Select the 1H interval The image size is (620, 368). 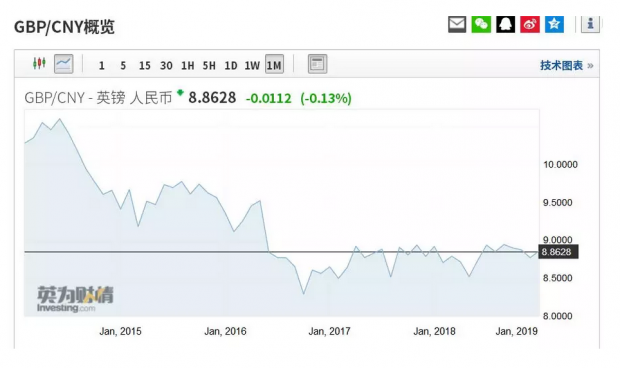(187, 65)
